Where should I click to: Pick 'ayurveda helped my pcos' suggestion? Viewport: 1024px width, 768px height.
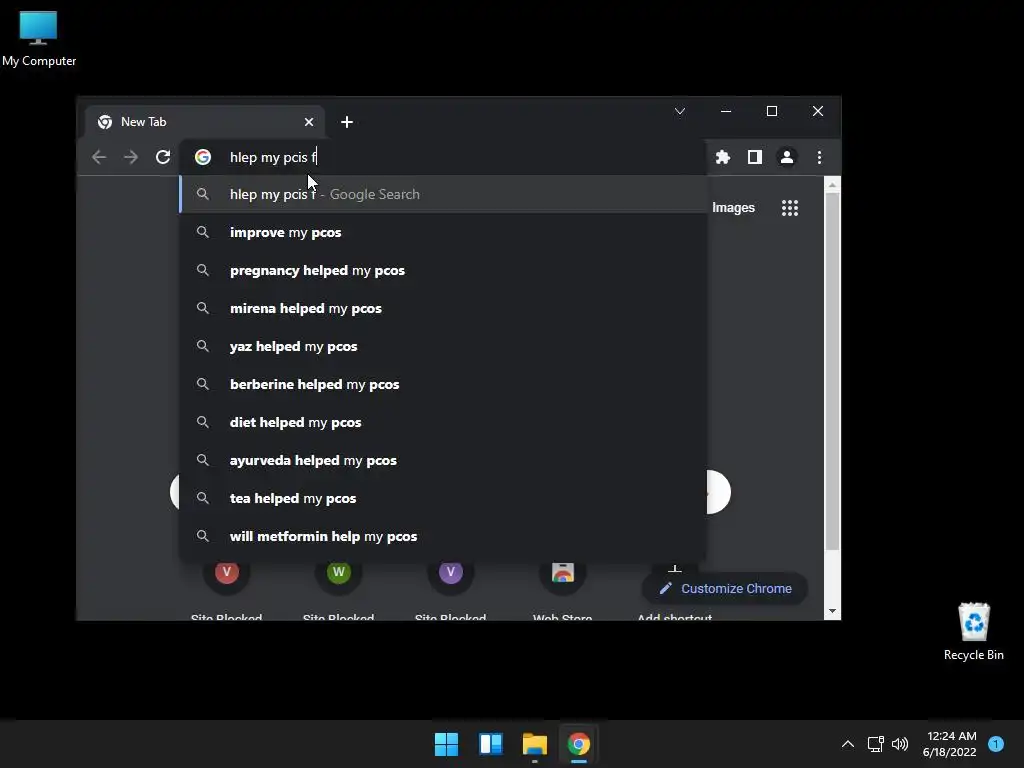(x=443, y=460)
